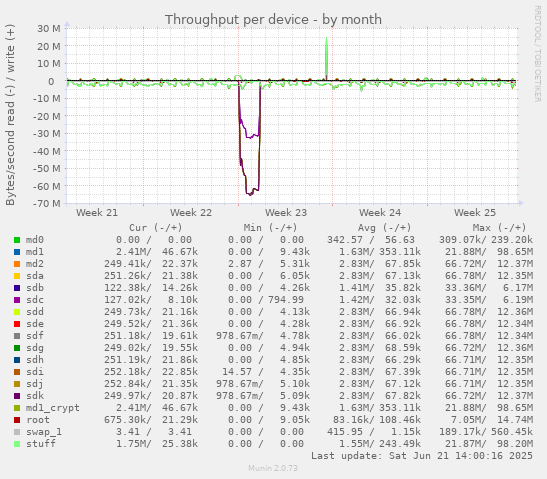This screenshot has width=547, height=479.
Task: Click the sdc purple legend swatch
Action: (x=17, y=300)
